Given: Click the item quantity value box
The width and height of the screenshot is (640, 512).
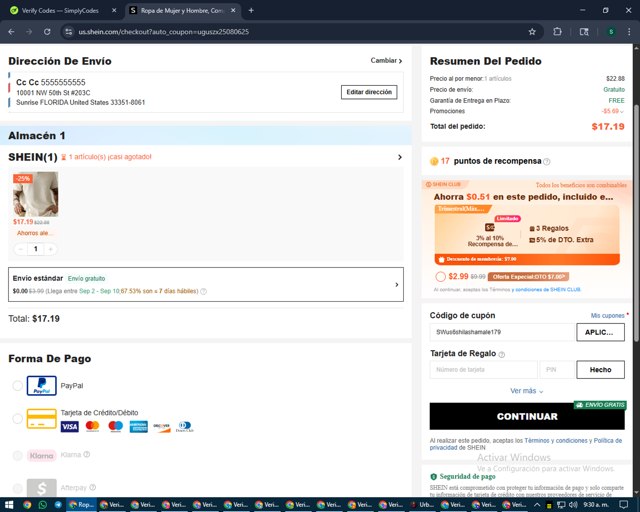Looking at the screenshot, I should [x=36, y=249].
